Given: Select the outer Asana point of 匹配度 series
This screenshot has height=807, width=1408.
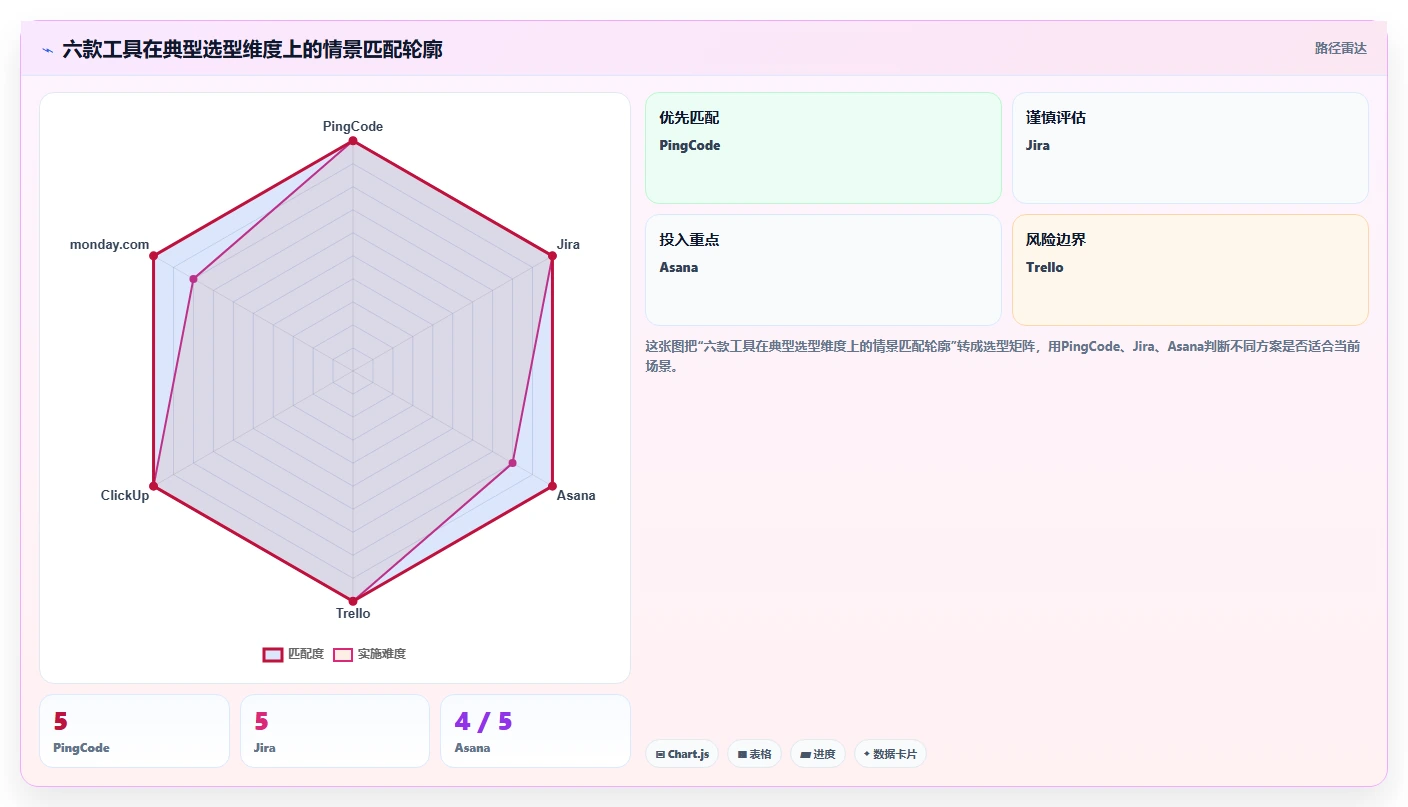Looking at the screenshot, I should [x=552, y=486].
